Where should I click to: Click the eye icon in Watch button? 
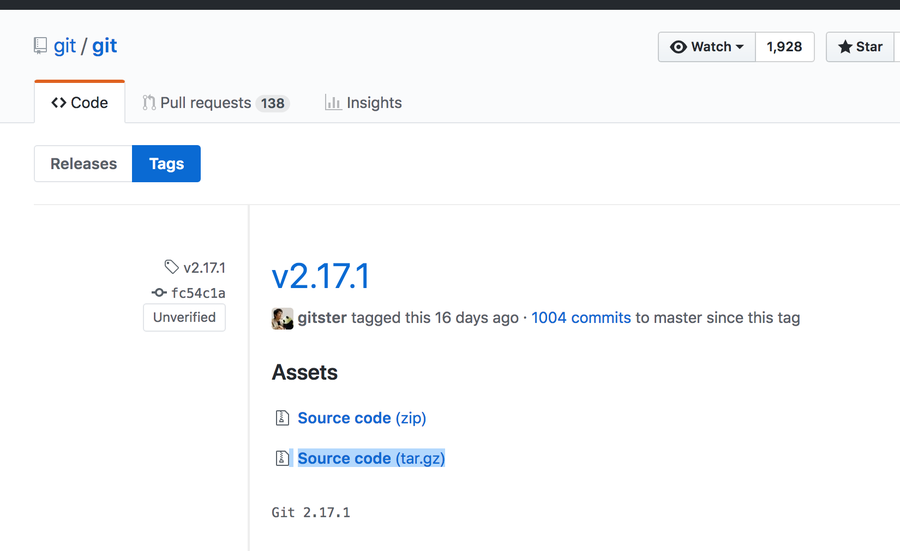[678, 47]
